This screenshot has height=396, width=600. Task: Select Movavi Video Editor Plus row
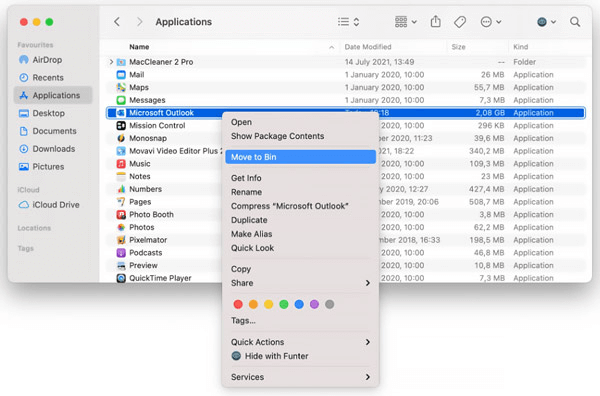pyautogui.click(x=346, y=151)
